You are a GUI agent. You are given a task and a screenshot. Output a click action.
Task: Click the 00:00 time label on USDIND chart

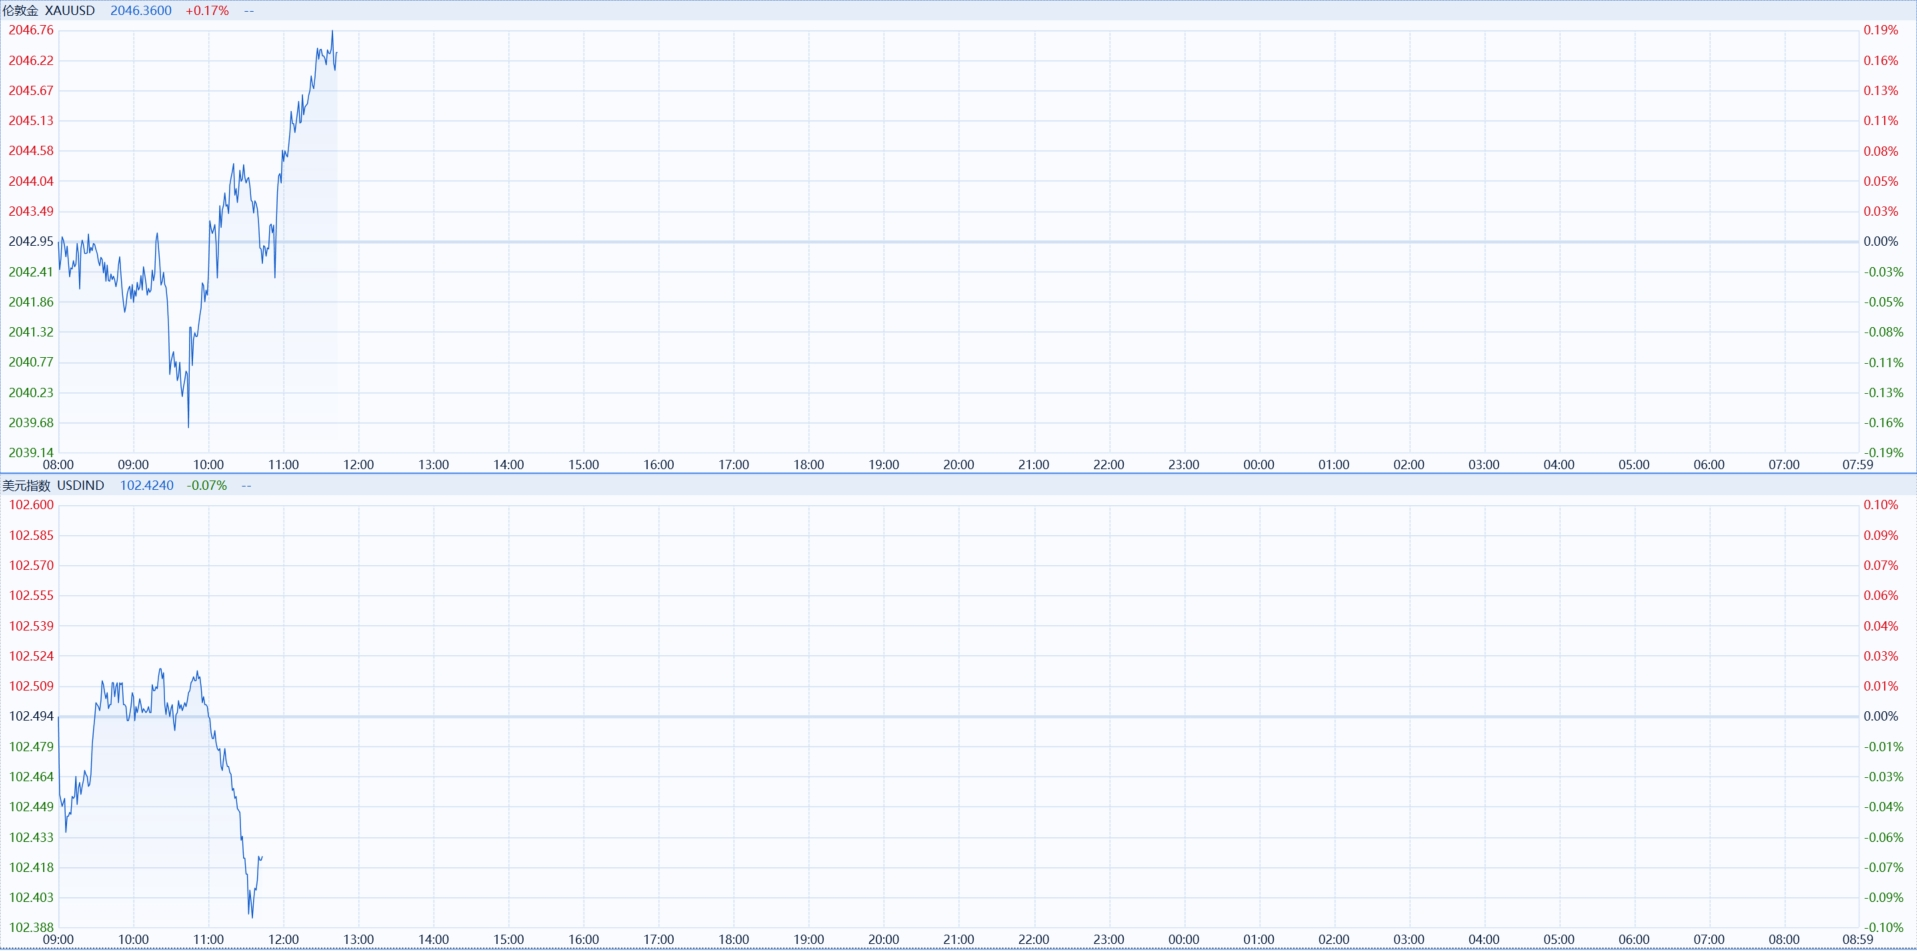(x=1183, y=940)
